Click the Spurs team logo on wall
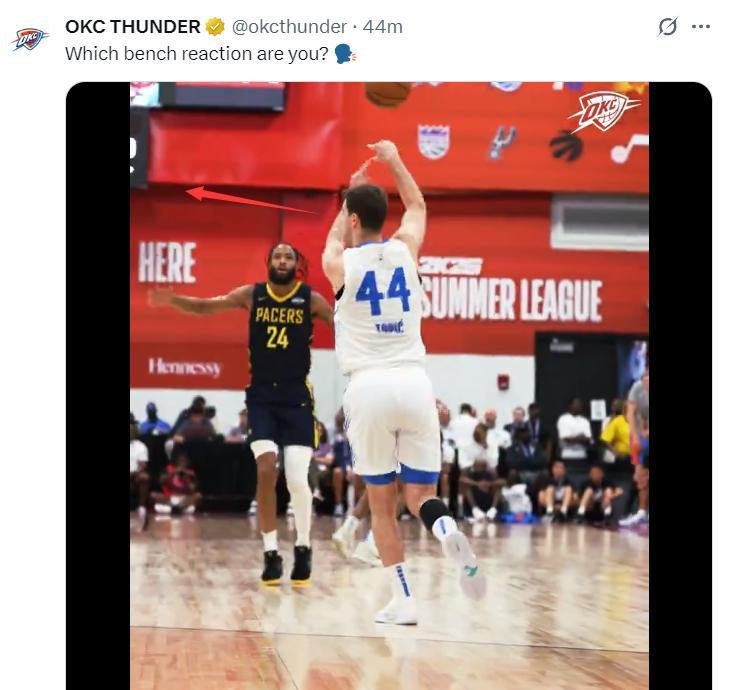The width and height of the screenshot is (731, 690). pos(501,142)
